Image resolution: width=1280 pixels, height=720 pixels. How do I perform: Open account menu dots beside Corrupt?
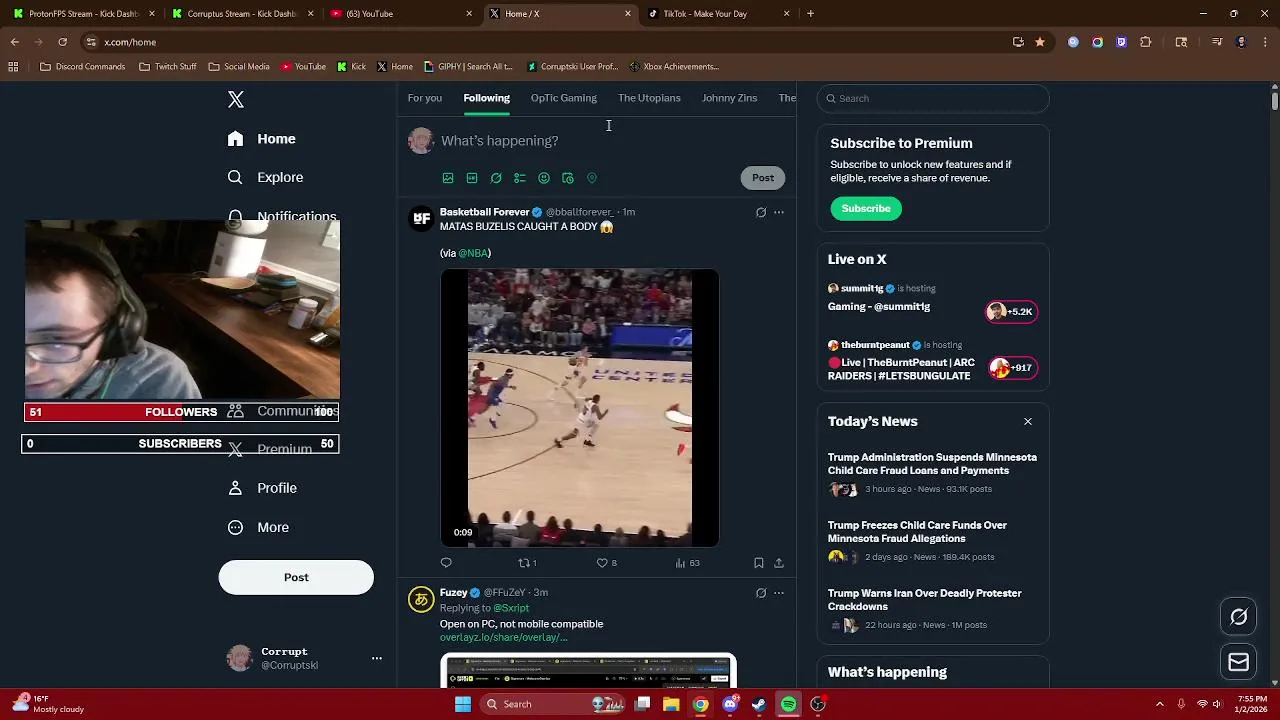pyautogui.click(x=377, y=658)
